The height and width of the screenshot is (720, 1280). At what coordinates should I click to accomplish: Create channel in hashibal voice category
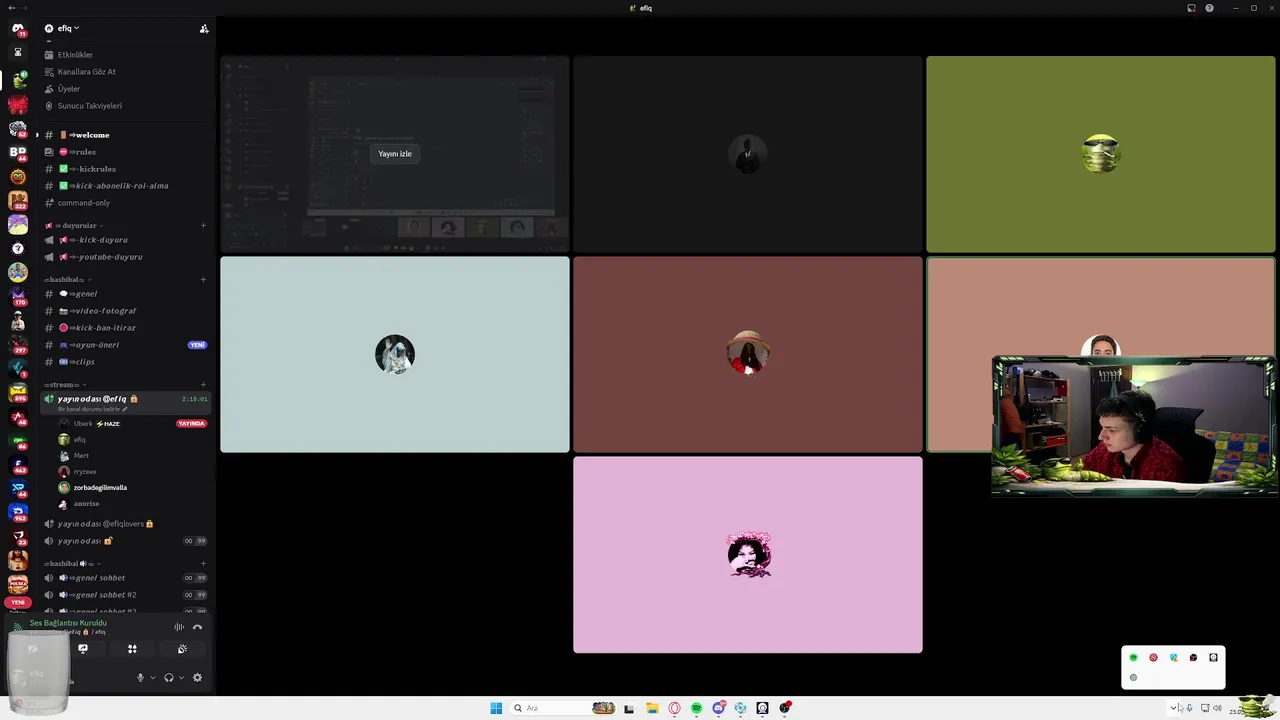(x=203, y=563)
